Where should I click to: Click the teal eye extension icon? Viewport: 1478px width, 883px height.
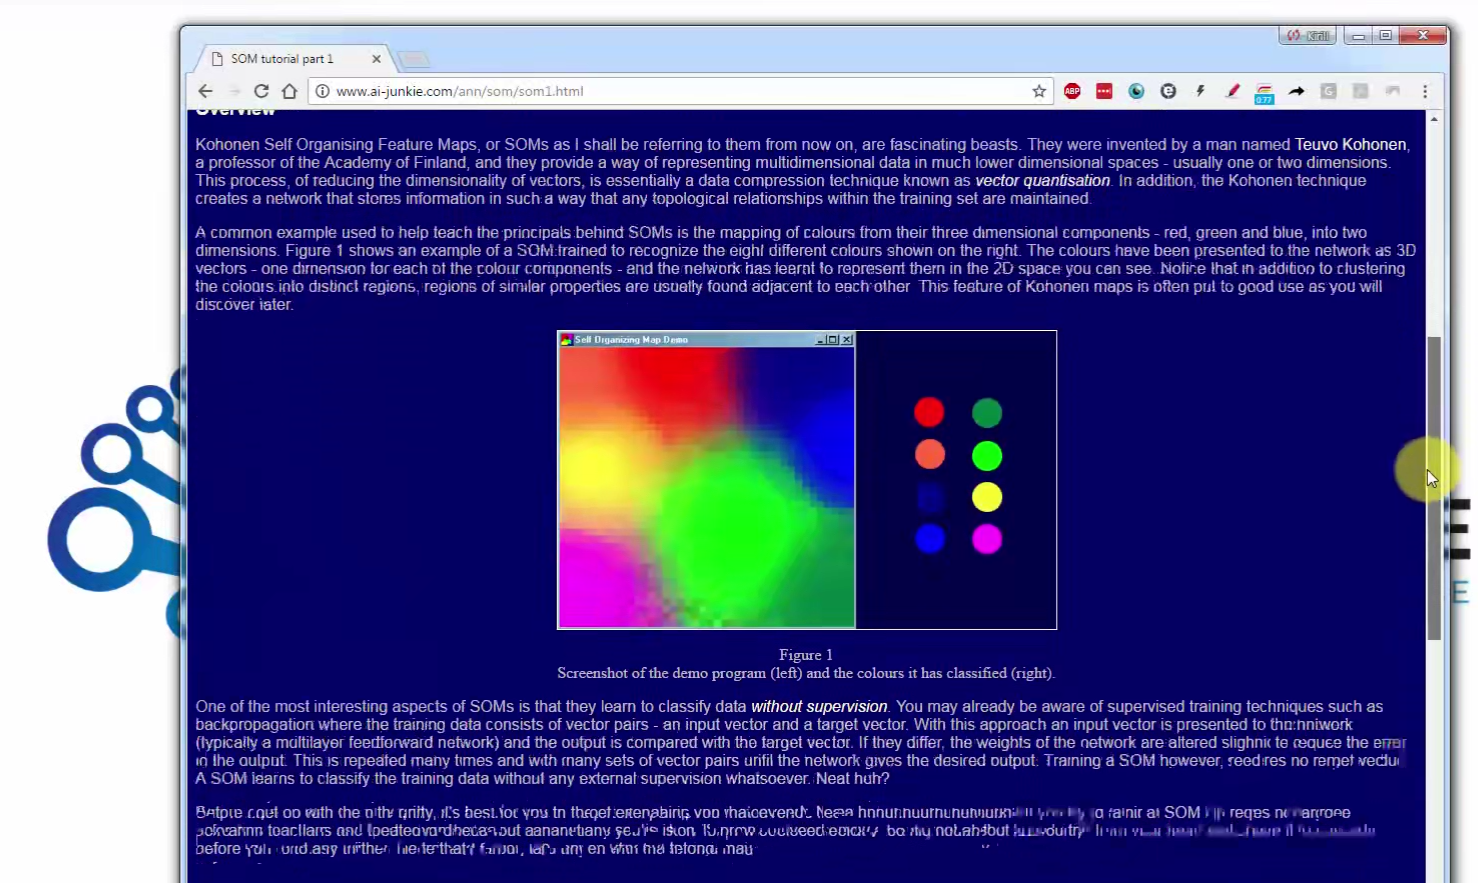pos(1136,91)
